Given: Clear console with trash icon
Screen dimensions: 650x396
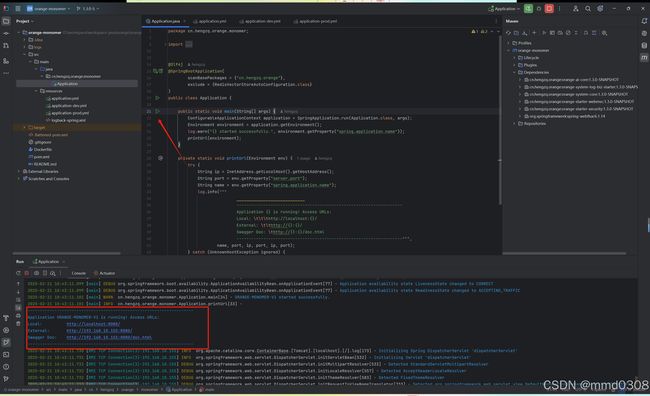Looking at the screenshot, I should point(18,323).
